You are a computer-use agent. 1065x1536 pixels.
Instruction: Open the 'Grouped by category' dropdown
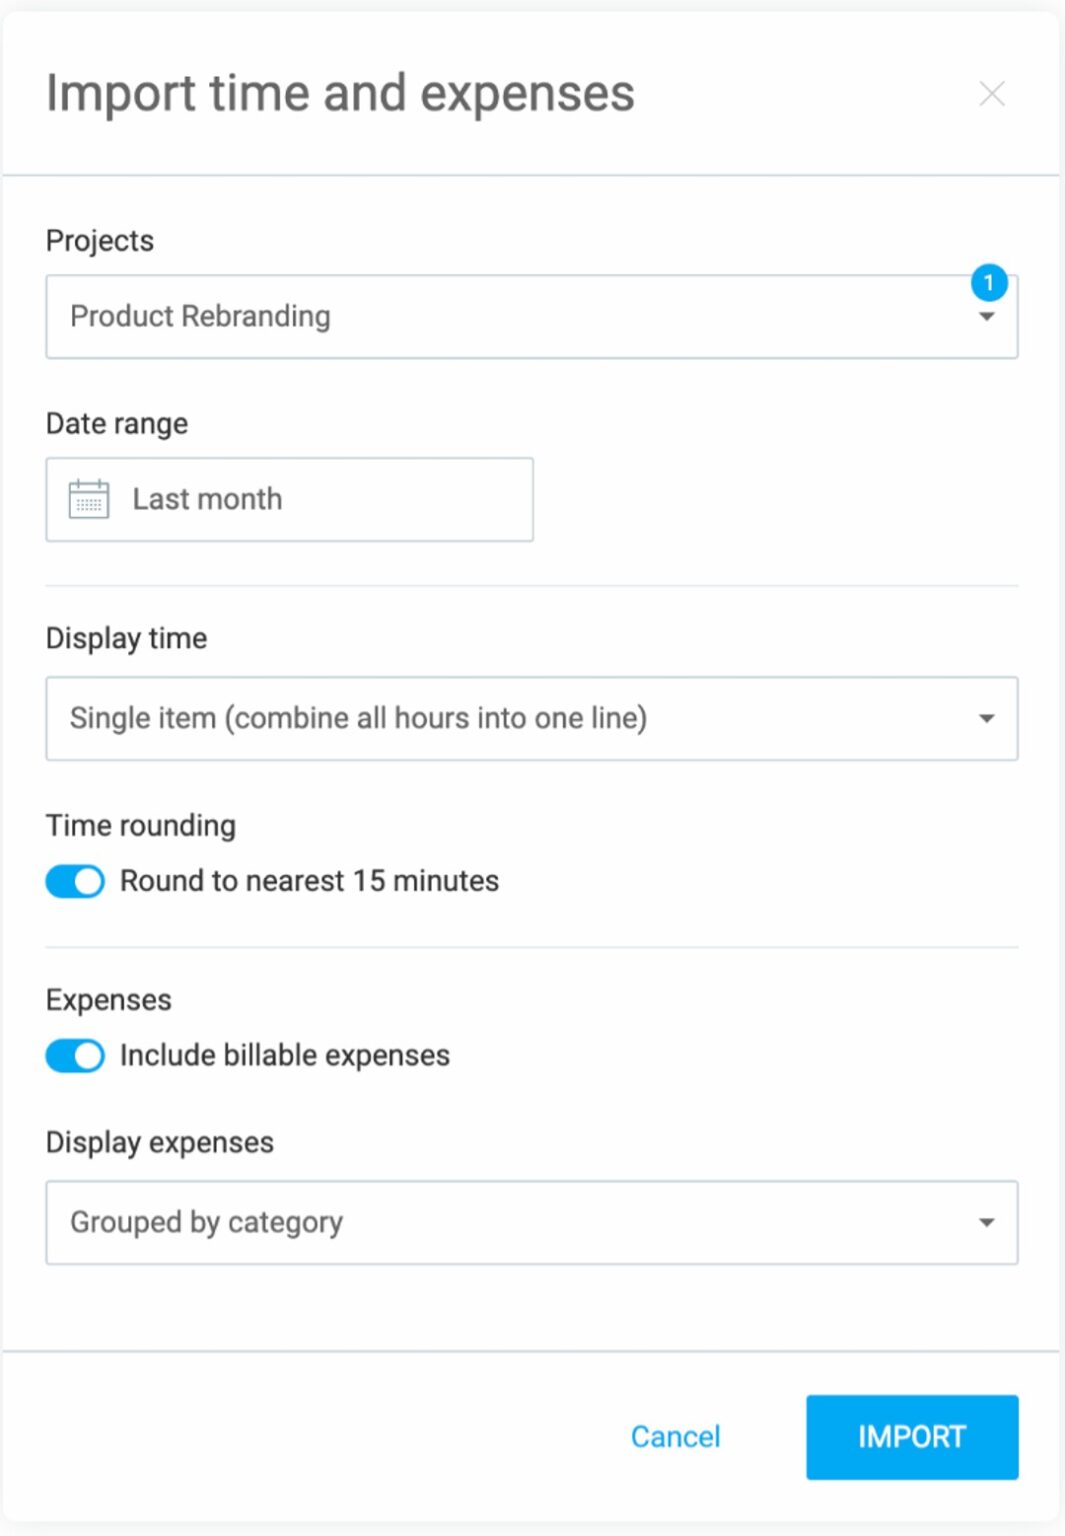(x=500, y=1223)
